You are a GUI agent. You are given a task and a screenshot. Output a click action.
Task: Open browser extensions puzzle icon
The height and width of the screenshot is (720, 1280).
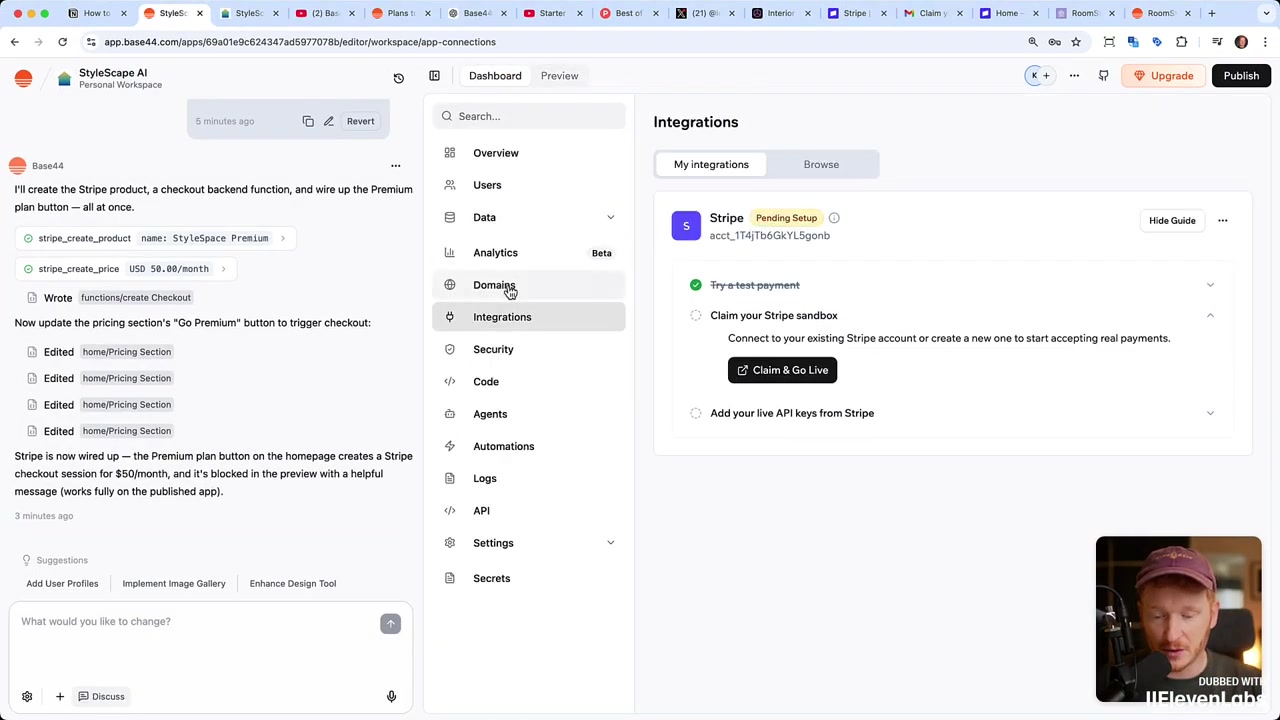1182,42
